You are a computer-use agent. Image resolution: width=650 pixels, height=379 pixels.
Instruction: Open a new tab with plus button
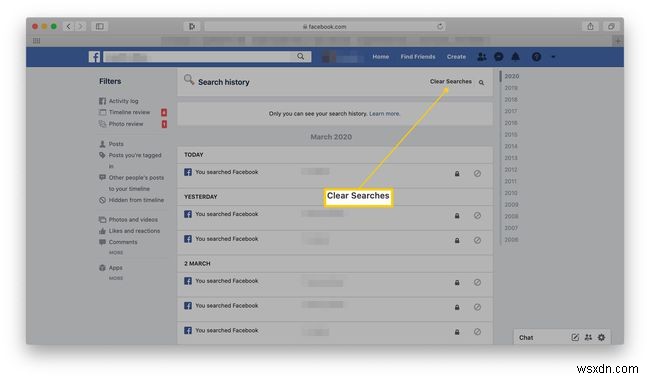(618, 41)
